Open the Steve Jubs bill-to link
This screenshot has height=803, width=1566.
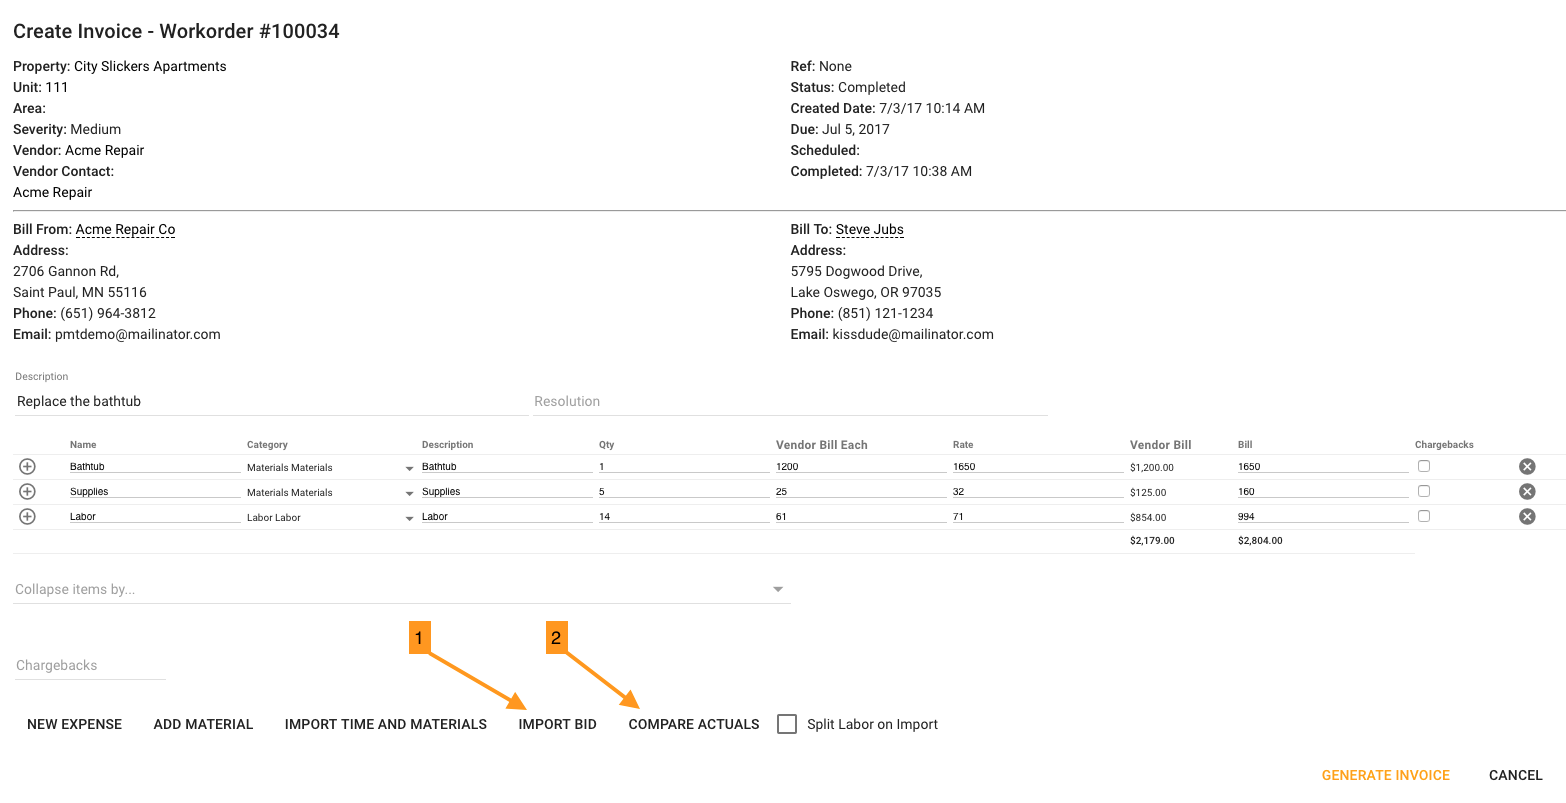870,230
